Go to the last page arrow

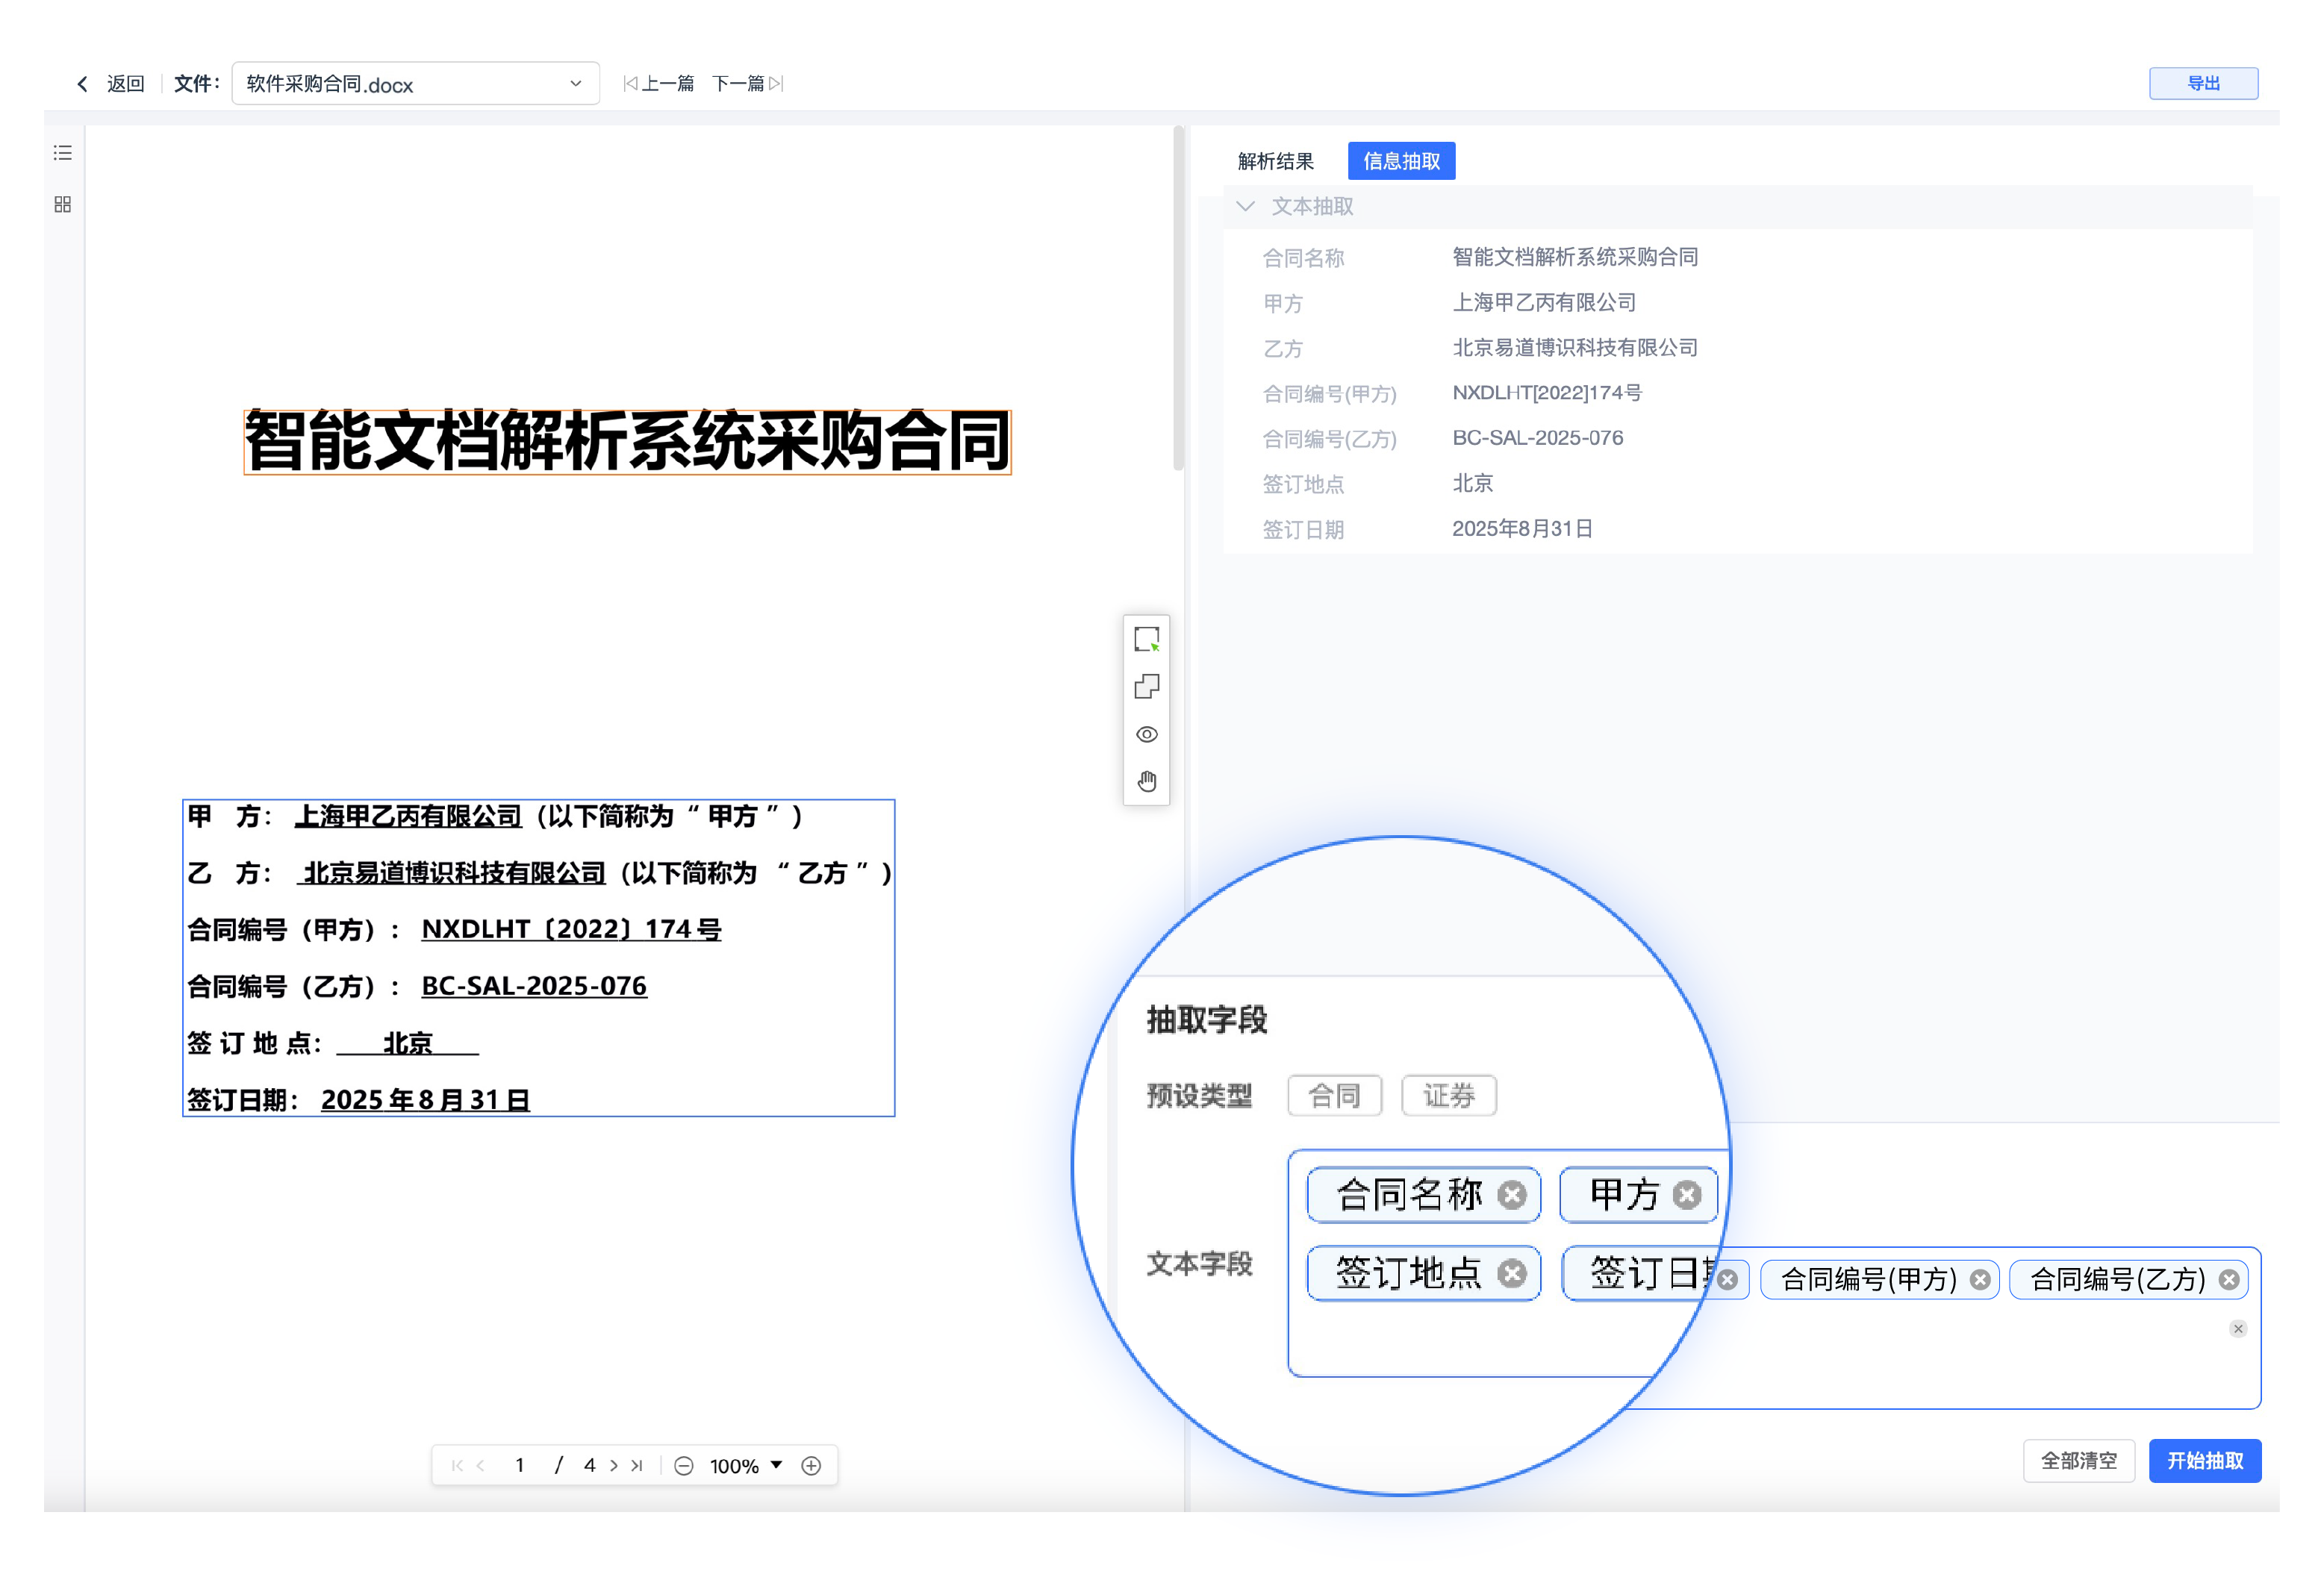click(637, 1465)
